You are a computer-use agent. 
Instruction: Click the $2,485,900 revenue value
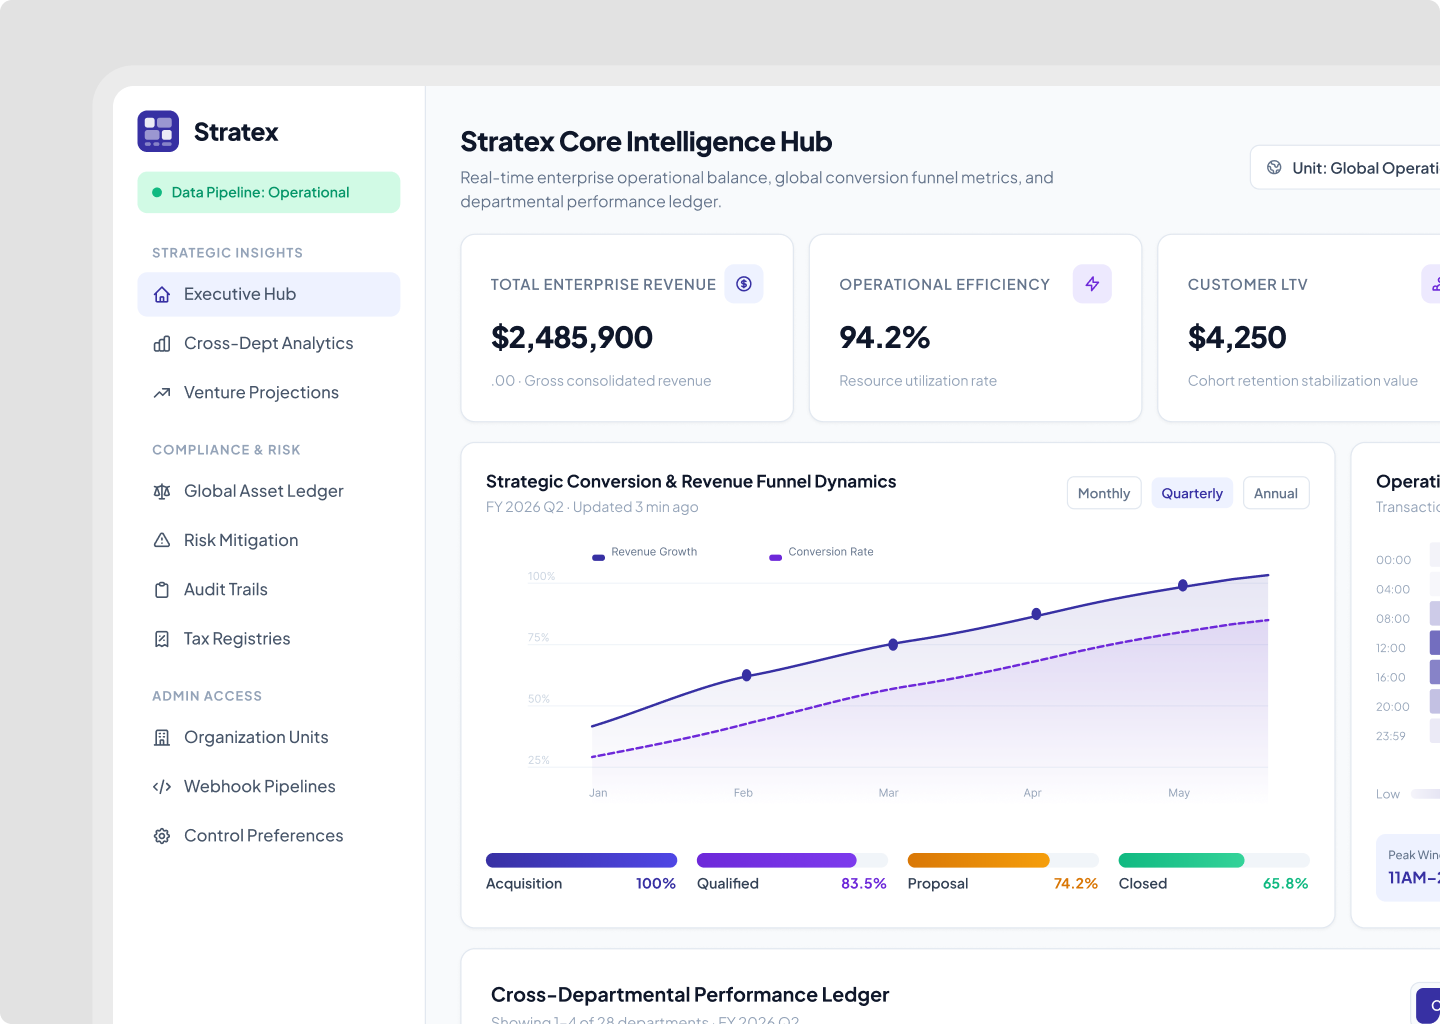(572, 338)
